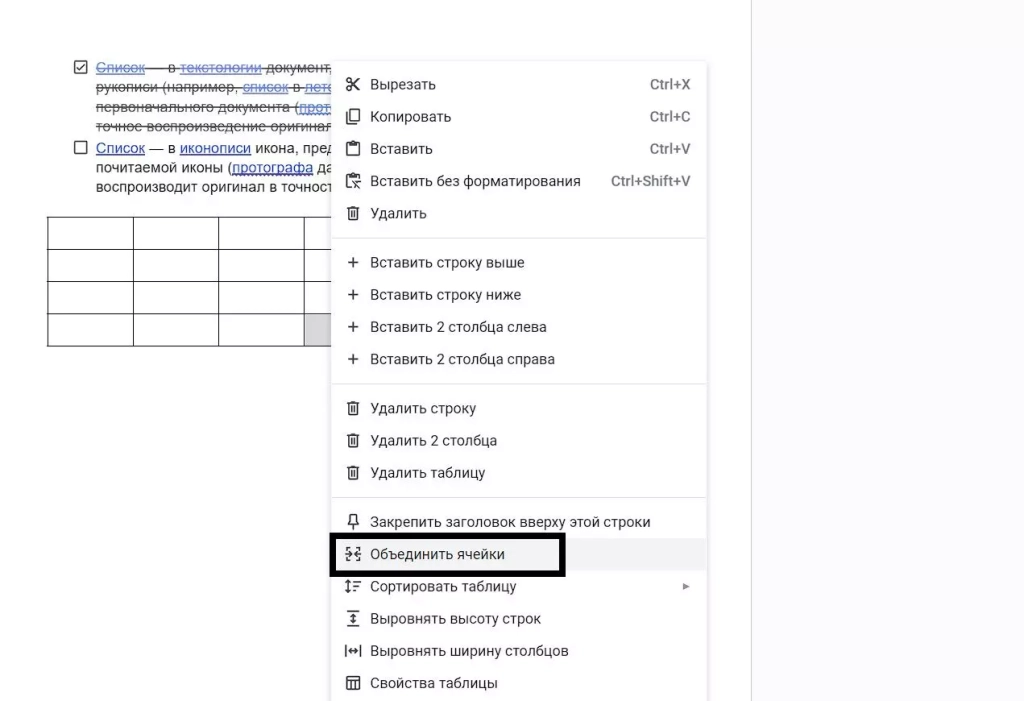
Task: Click the row height alignment icon
Action: coord(352,618)
